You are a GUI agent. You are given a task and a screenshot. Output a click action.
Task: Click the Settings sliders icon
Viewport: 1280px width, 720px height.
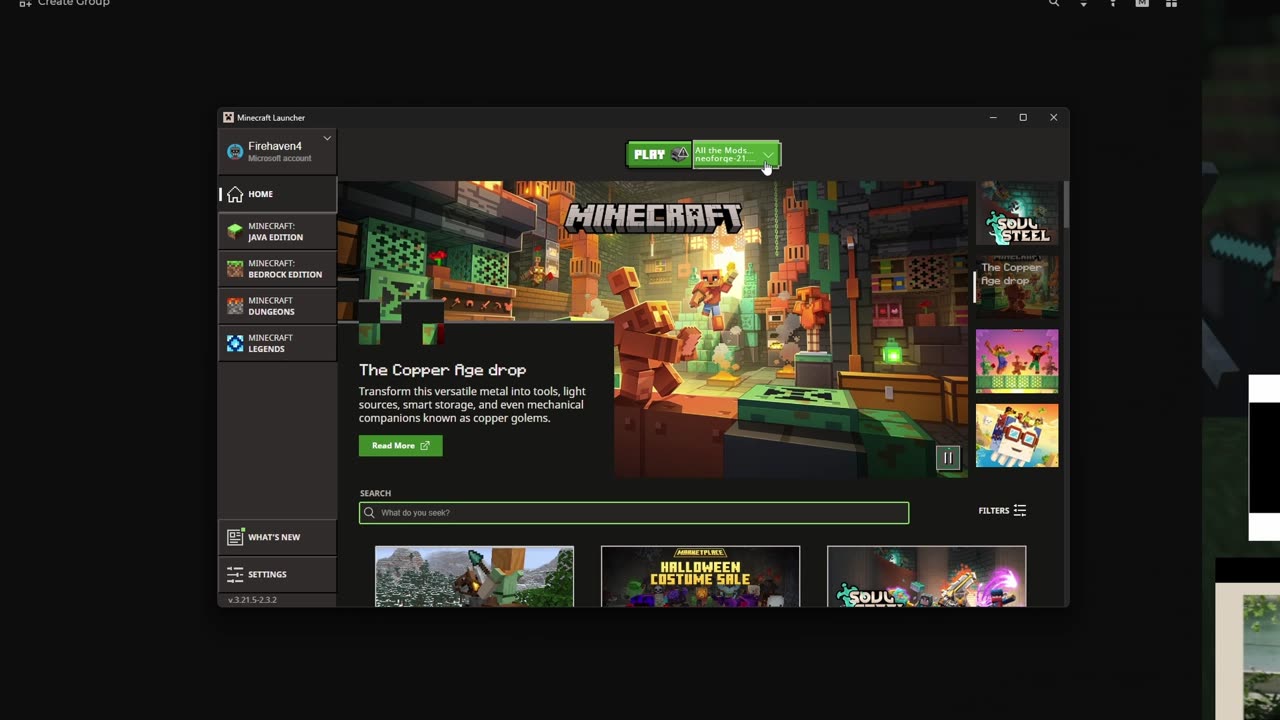point(235,574)
